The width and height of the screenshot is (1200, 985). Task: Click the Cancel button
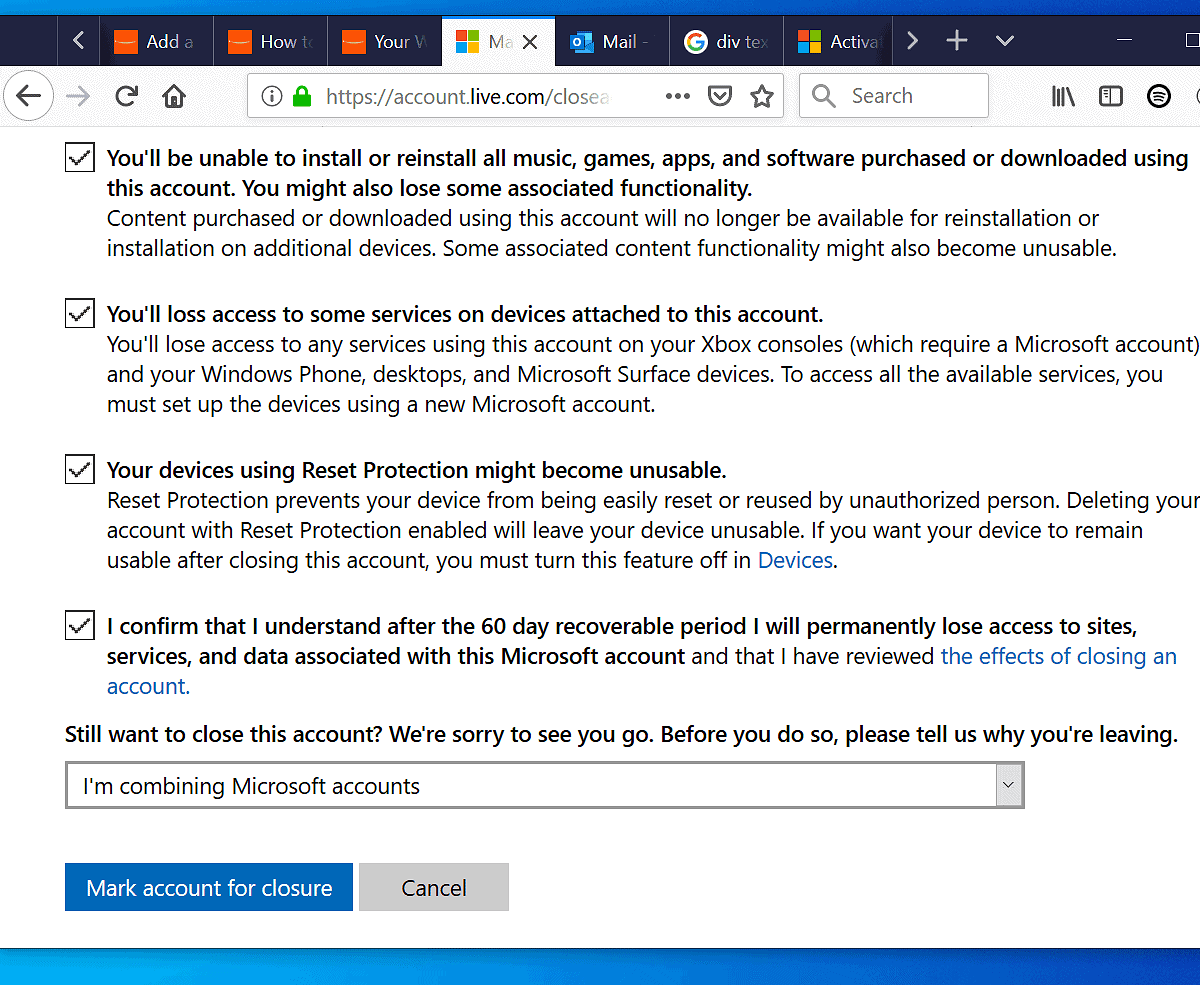pyautogui.click(x=434, y=887)
